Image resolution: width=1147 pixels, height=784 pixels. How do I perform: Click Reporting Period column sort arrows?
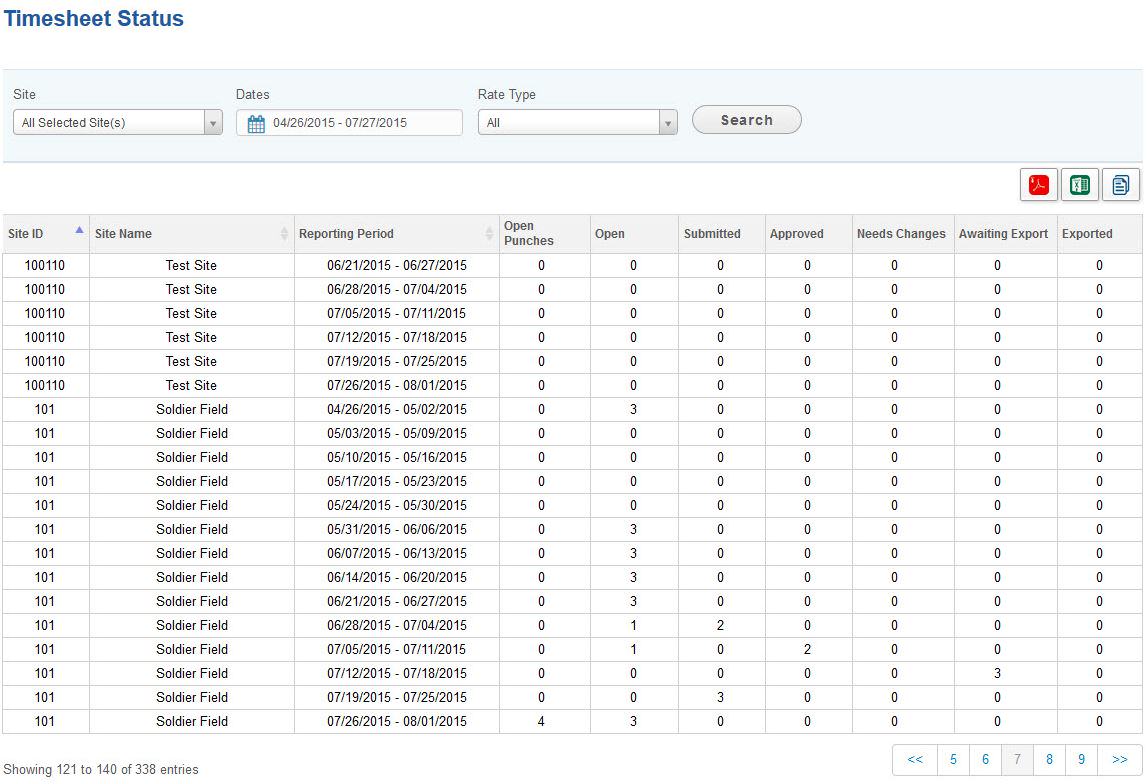tap(489, 234)
